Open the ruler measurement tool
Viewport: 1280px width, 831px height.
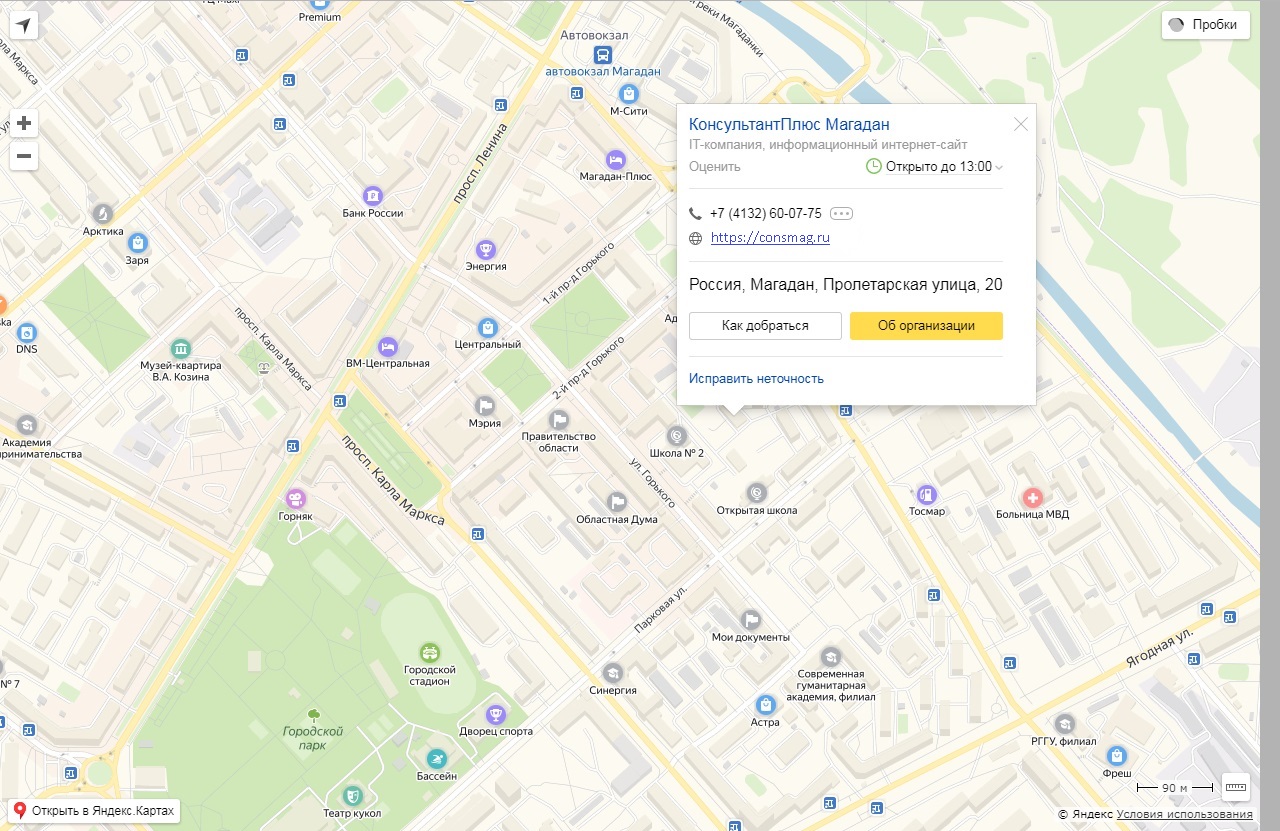tap(1236, 787)
